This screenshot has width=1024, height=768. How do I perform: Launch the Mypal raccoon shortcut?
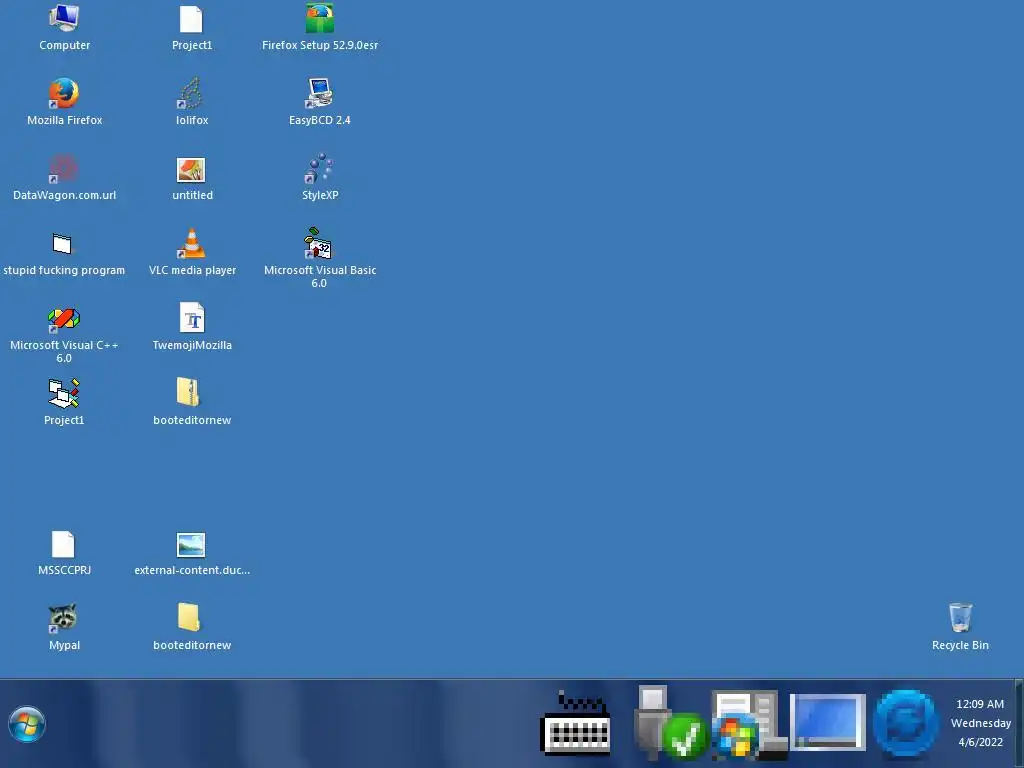pyautogui.click(x=64, y=627)
